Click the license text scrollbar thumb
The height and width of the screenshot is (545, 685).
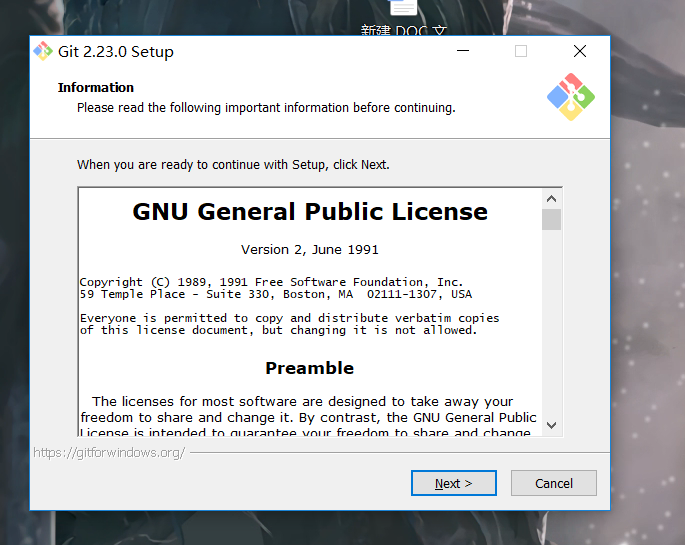tap(551, 219)
